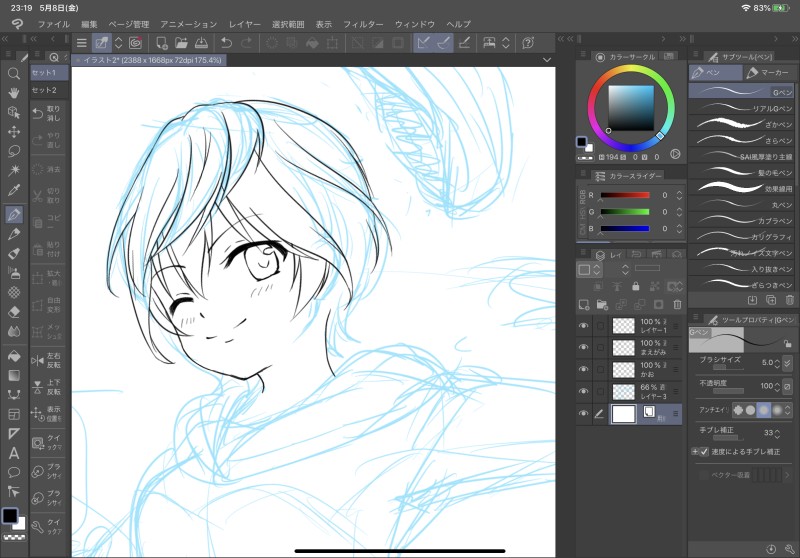
Task: Undo using the command bar arrow
Action: (x=227, y=43)
